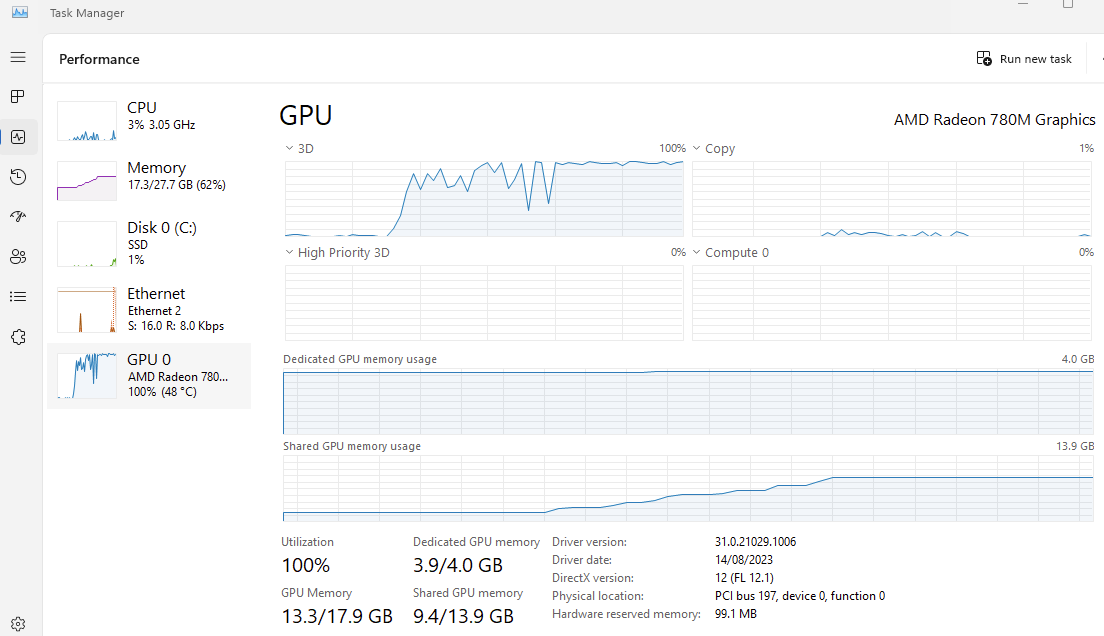Viewport: 1104px width, 636px height.
Task: Open the Processes page icon
Action: coord(18,97)
